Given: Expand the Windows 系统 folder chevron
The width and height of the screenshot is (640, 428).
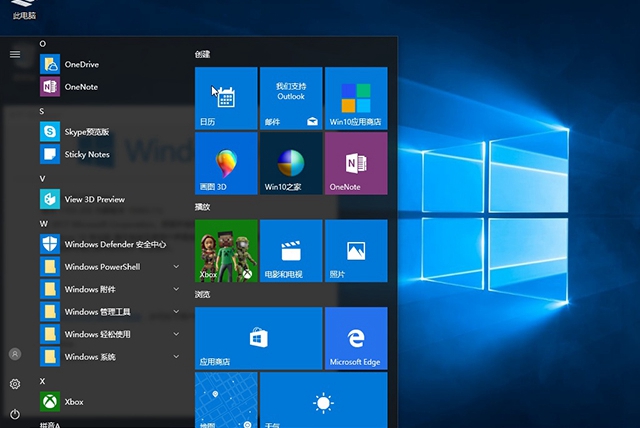Looking at the screenshot, I should click(176, 356).
